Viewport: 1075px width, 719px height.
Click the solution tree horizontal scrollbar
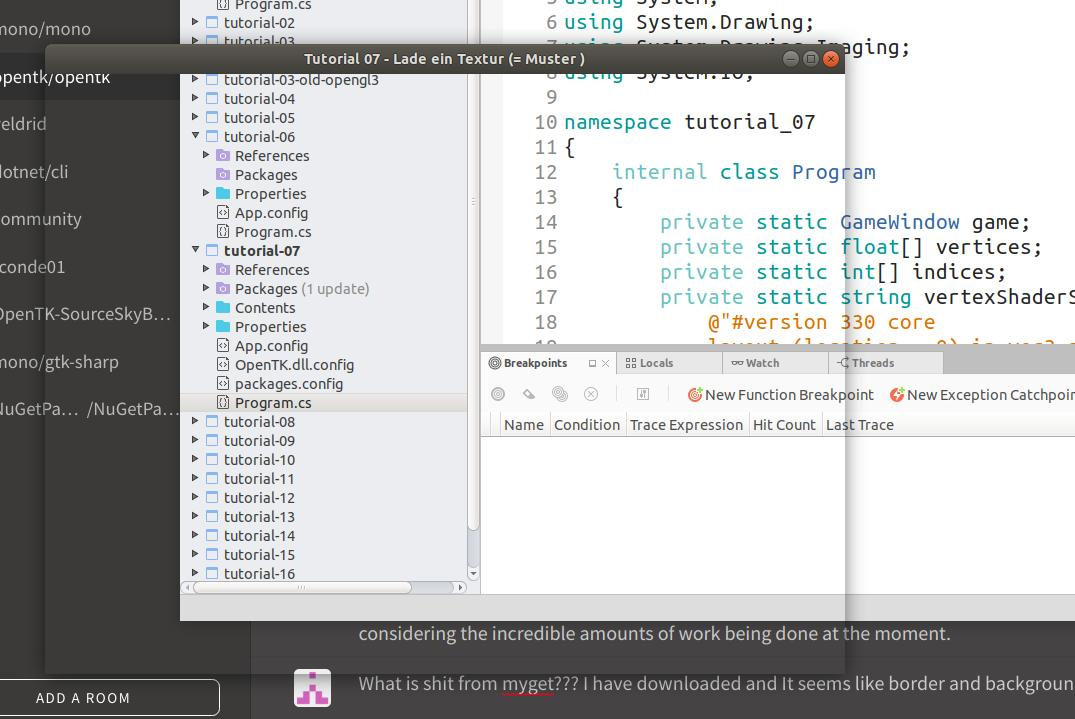point(302,588)
